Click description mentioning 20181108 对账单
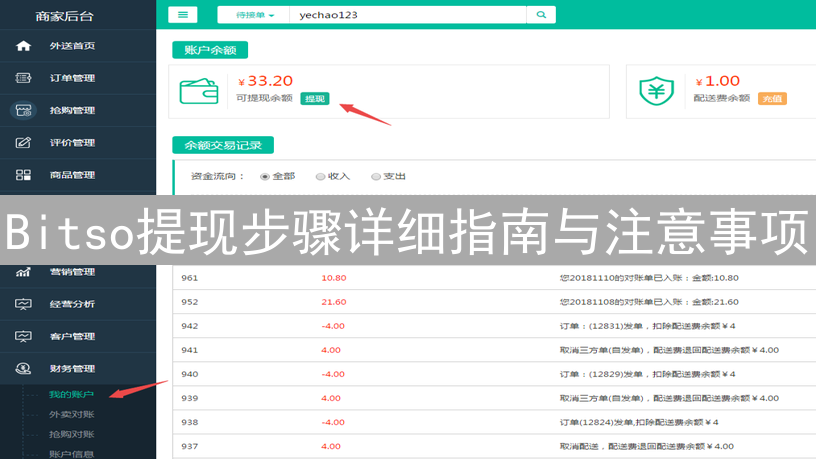 649,302
